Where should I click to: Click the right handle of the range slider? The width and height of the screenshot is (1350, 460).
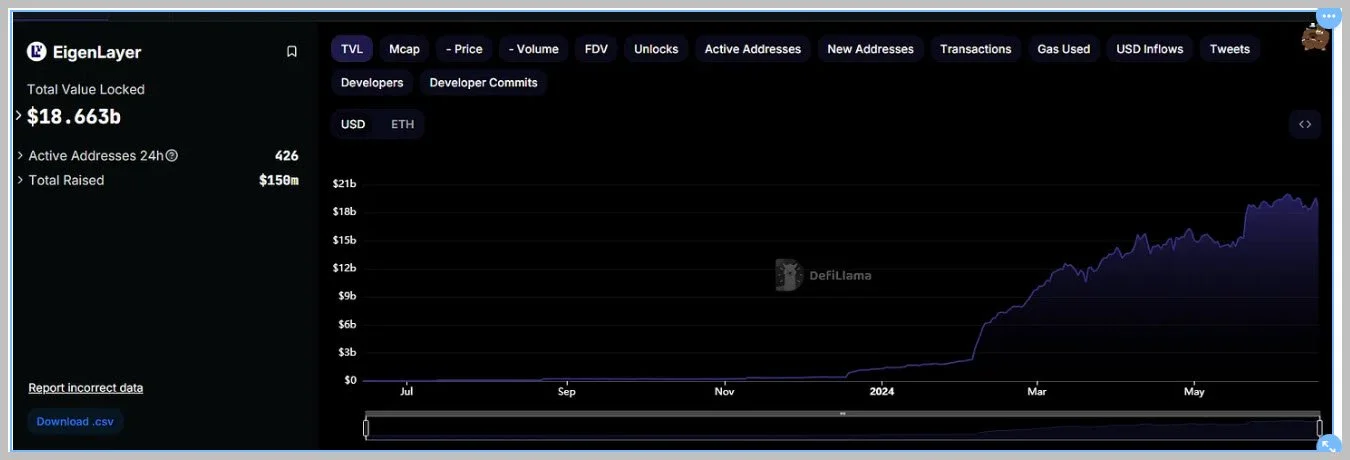(1320, 428)
